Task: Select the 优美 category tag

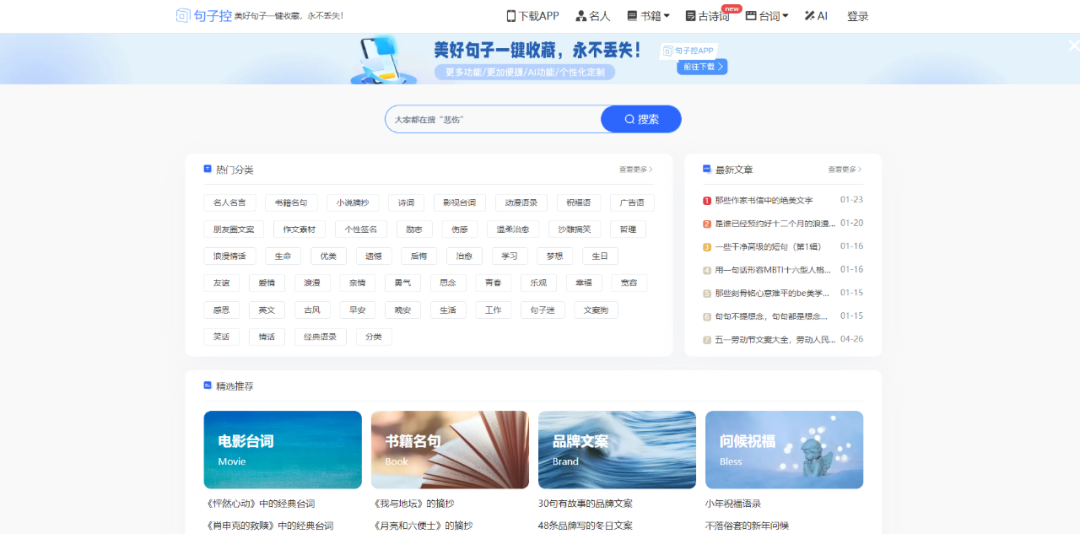Action: (329, 256)
